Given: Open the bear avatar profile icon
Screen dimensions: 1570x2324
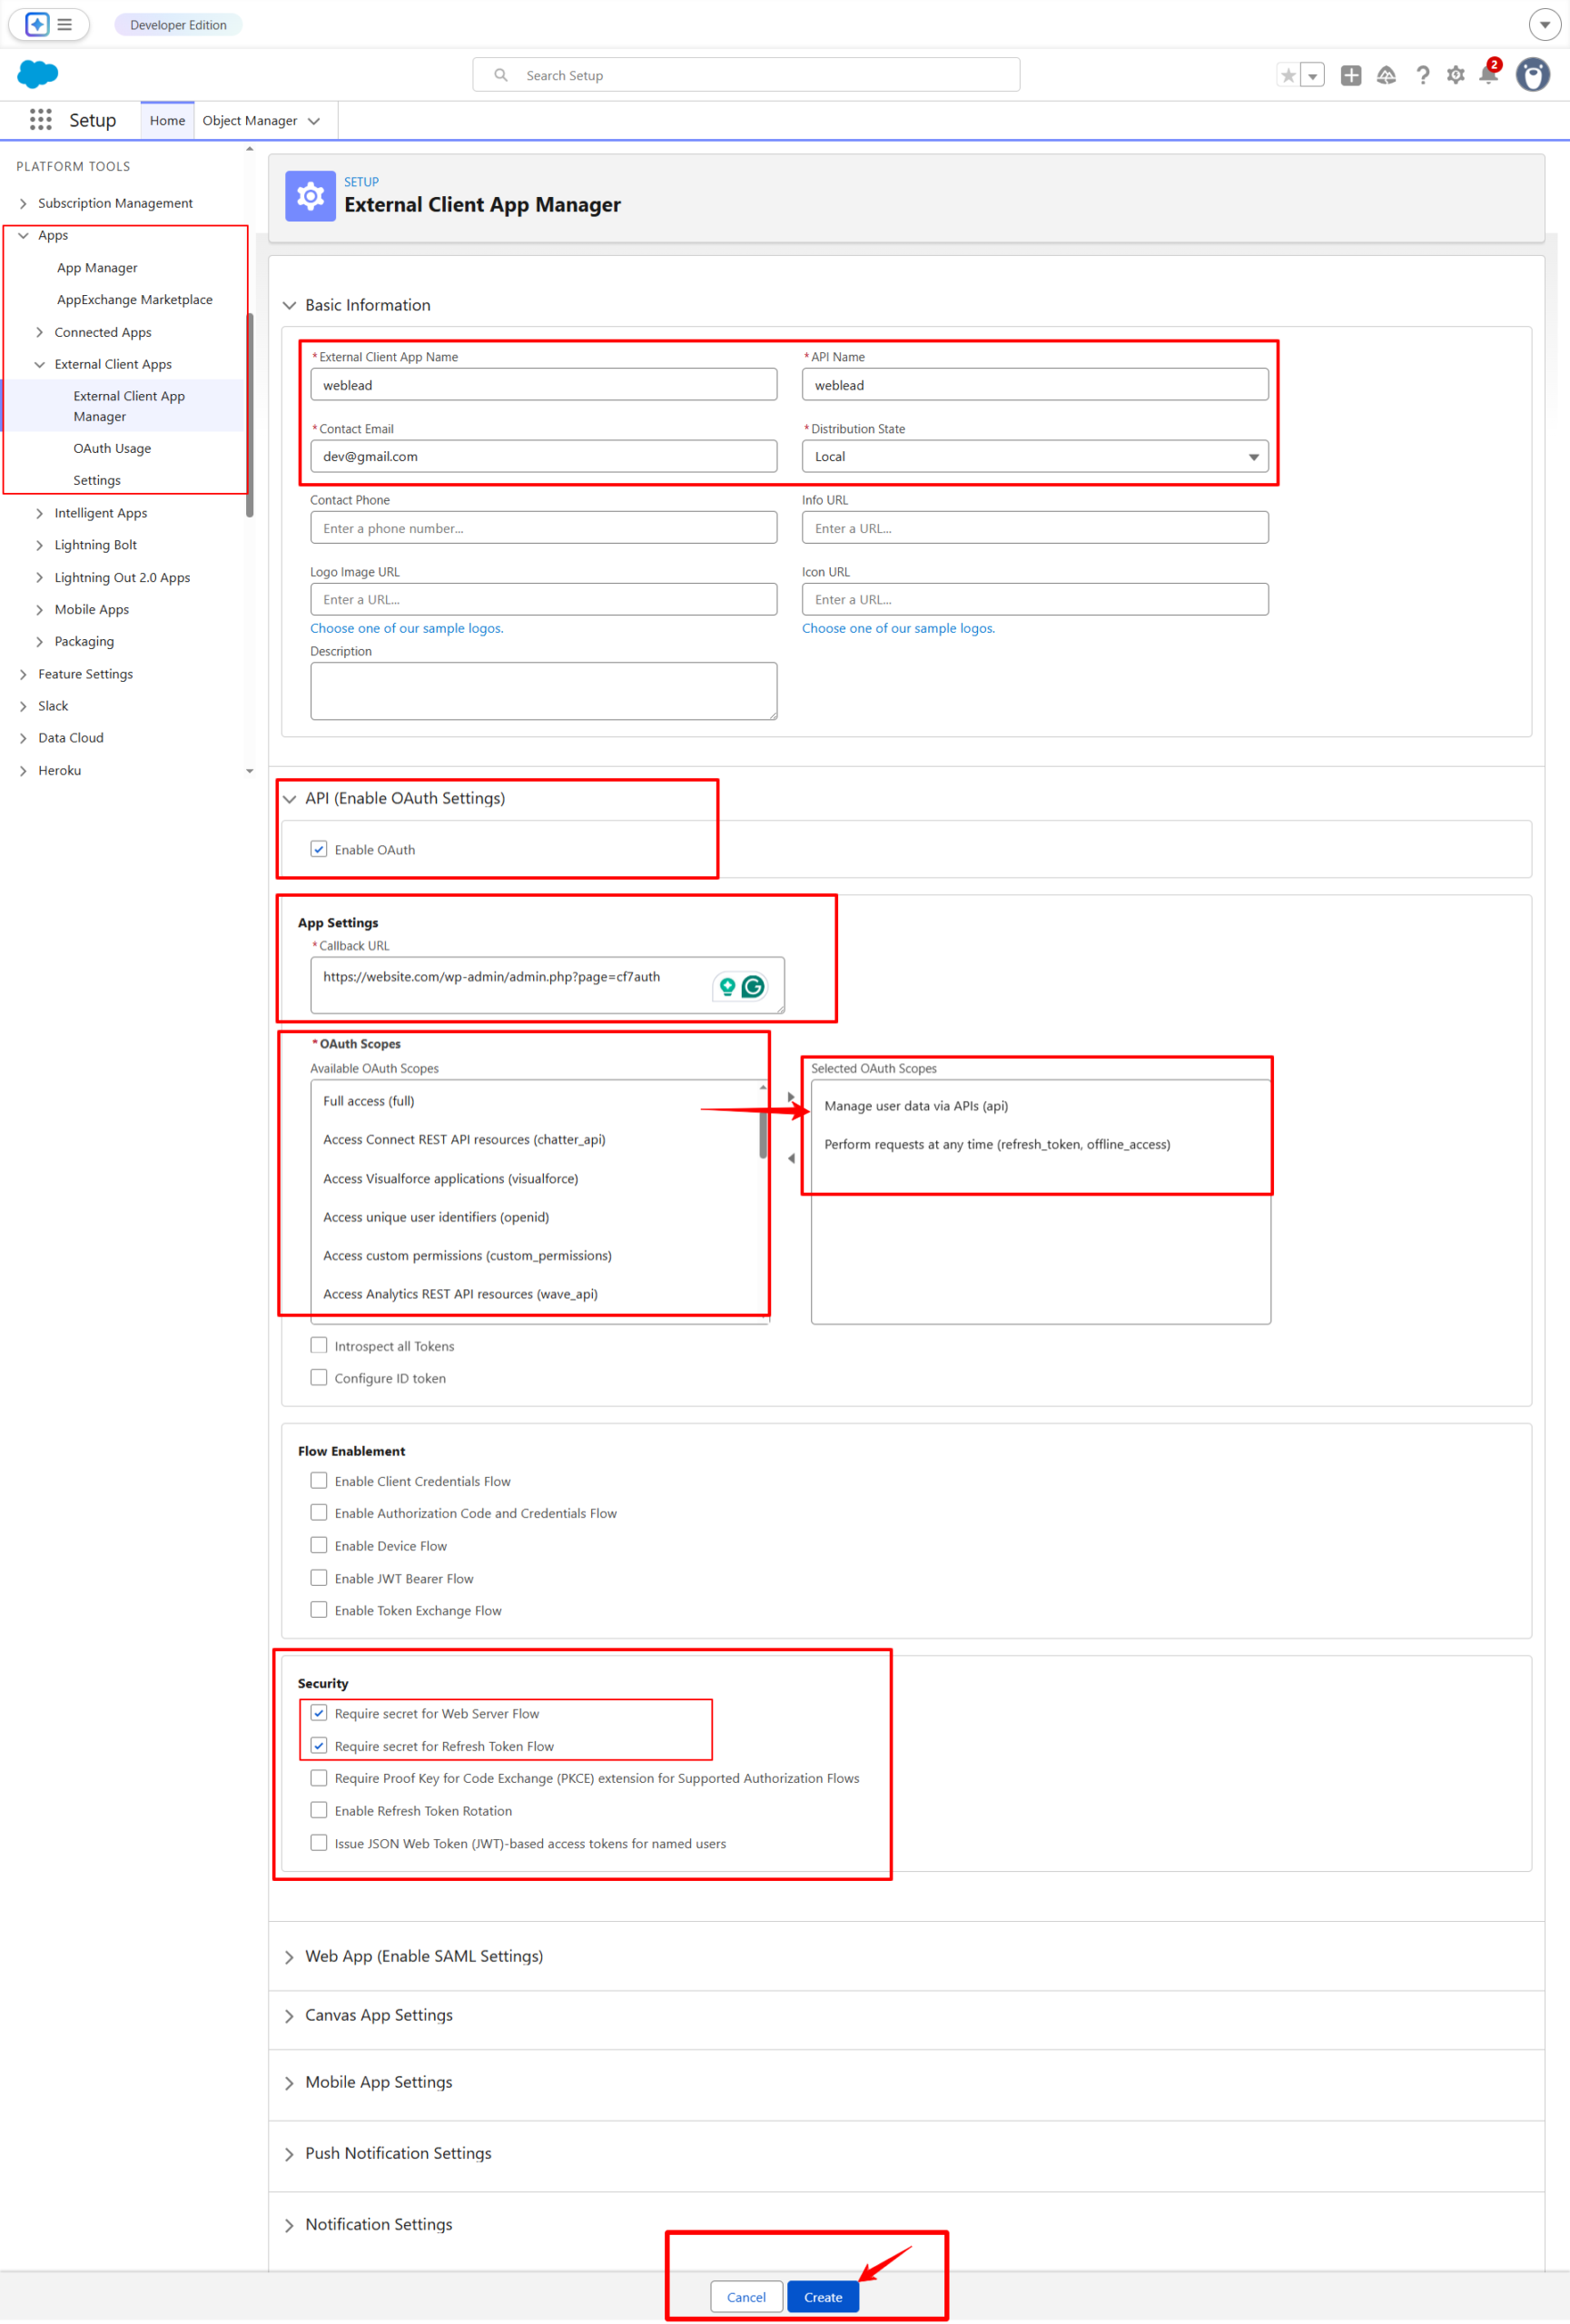Looking at the screenshot, I should click(x=1533, y=74).
